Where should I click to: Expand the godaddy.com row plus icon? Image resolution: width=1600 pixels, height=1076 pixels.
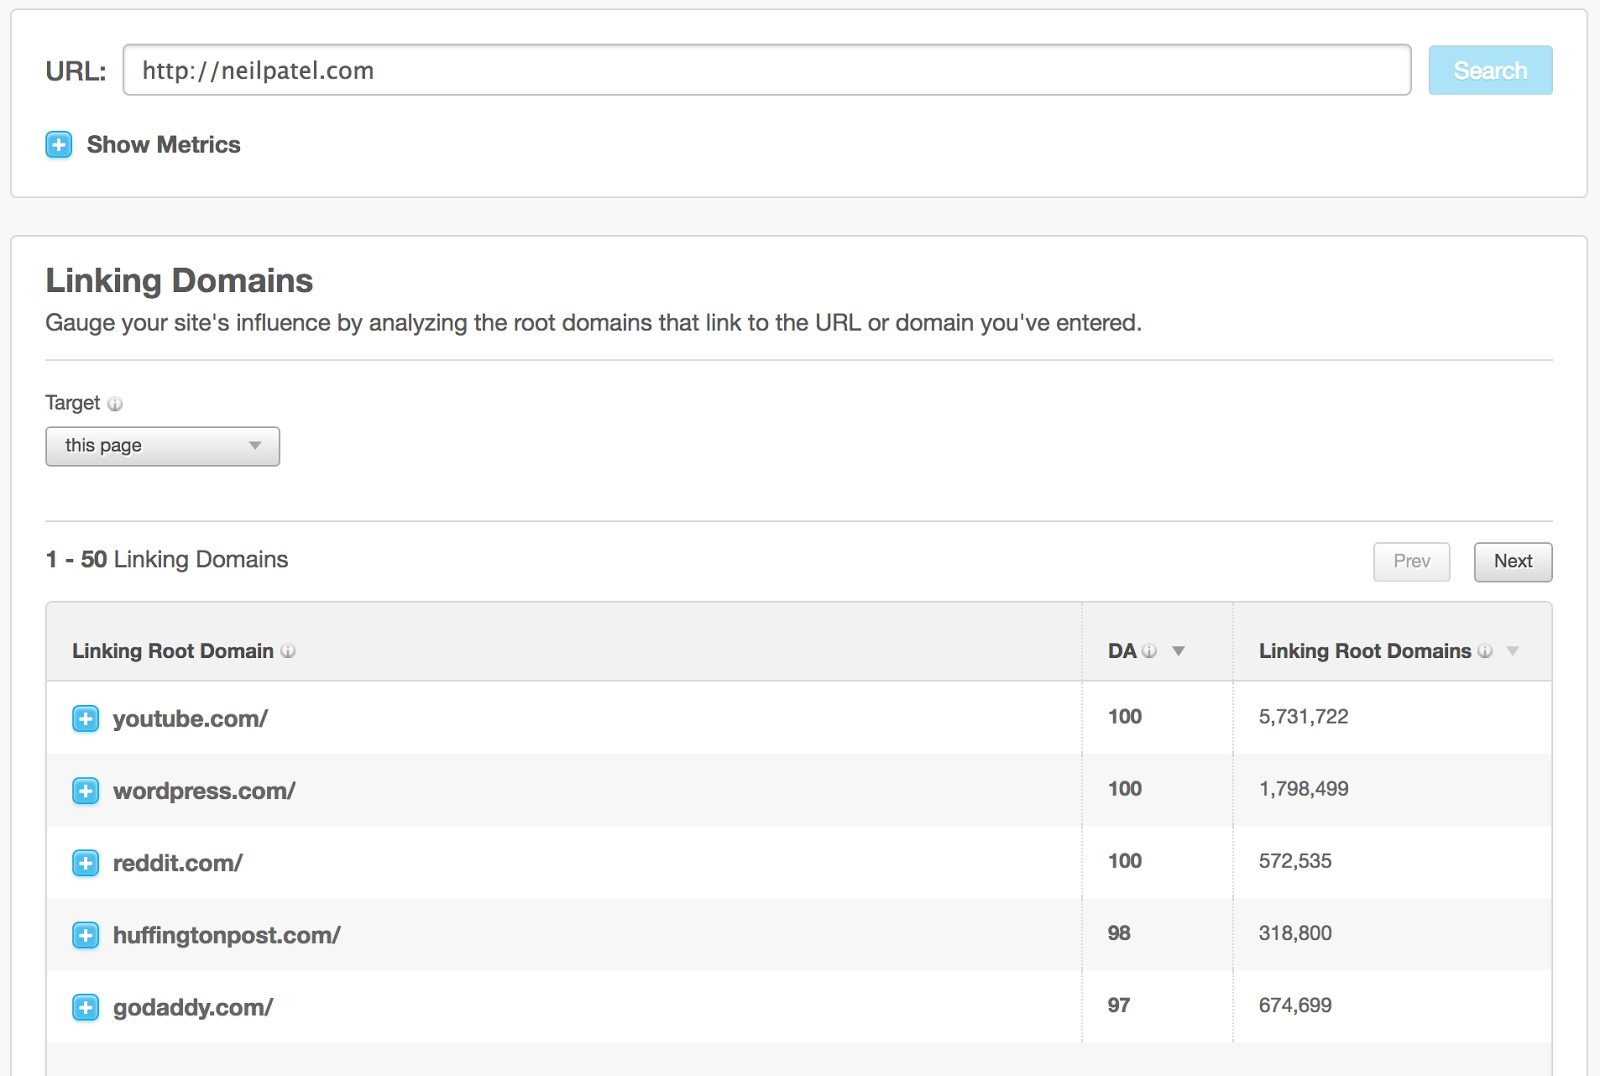click(86, 1007)
